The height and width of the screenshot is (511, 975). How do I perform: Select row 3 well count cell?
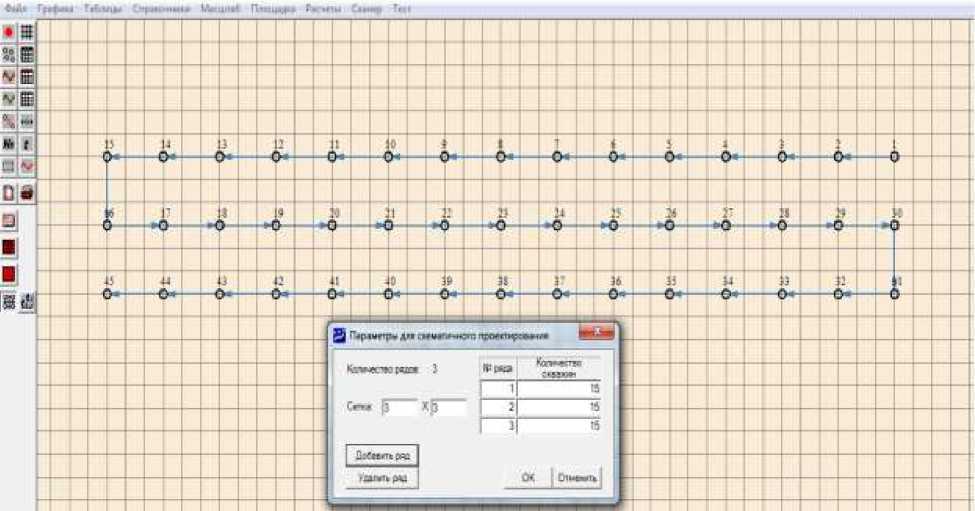click(x=558, y=426)
